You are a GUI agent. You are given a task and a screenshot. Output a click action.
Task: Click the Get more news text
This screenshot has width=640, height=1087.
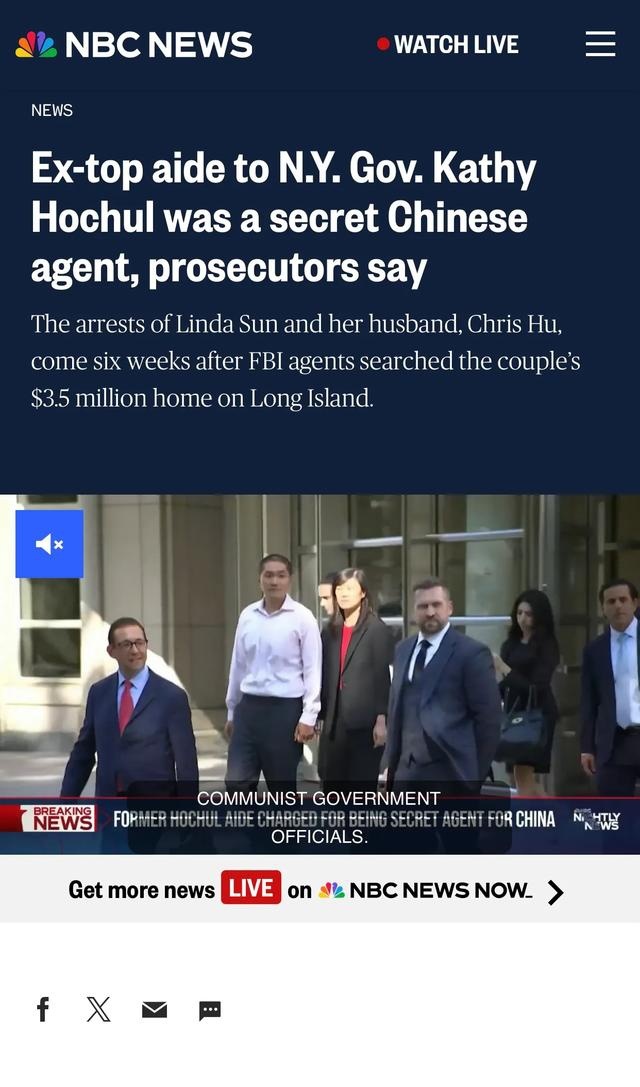pos(141,890)
